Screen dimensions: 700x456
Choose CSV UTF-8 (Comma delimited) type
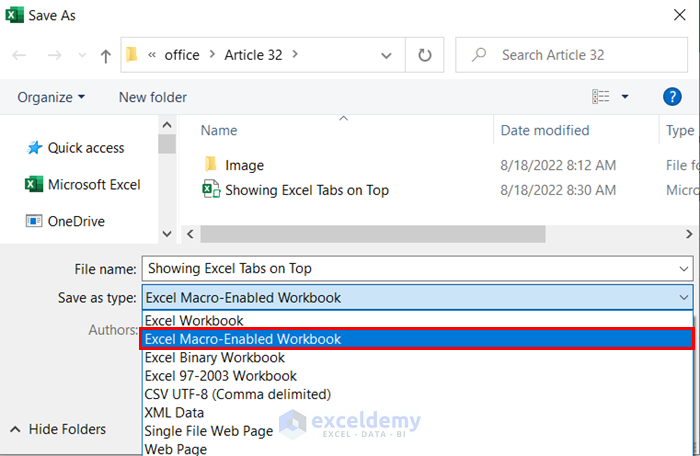(x=417, y=394)
